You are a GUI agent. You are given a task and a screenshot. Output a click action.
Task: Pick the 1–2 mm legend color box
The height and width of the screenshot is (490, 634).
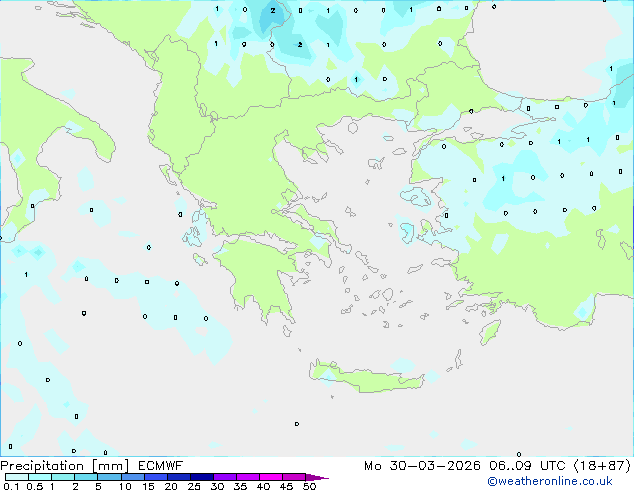(x=63, y=477)
